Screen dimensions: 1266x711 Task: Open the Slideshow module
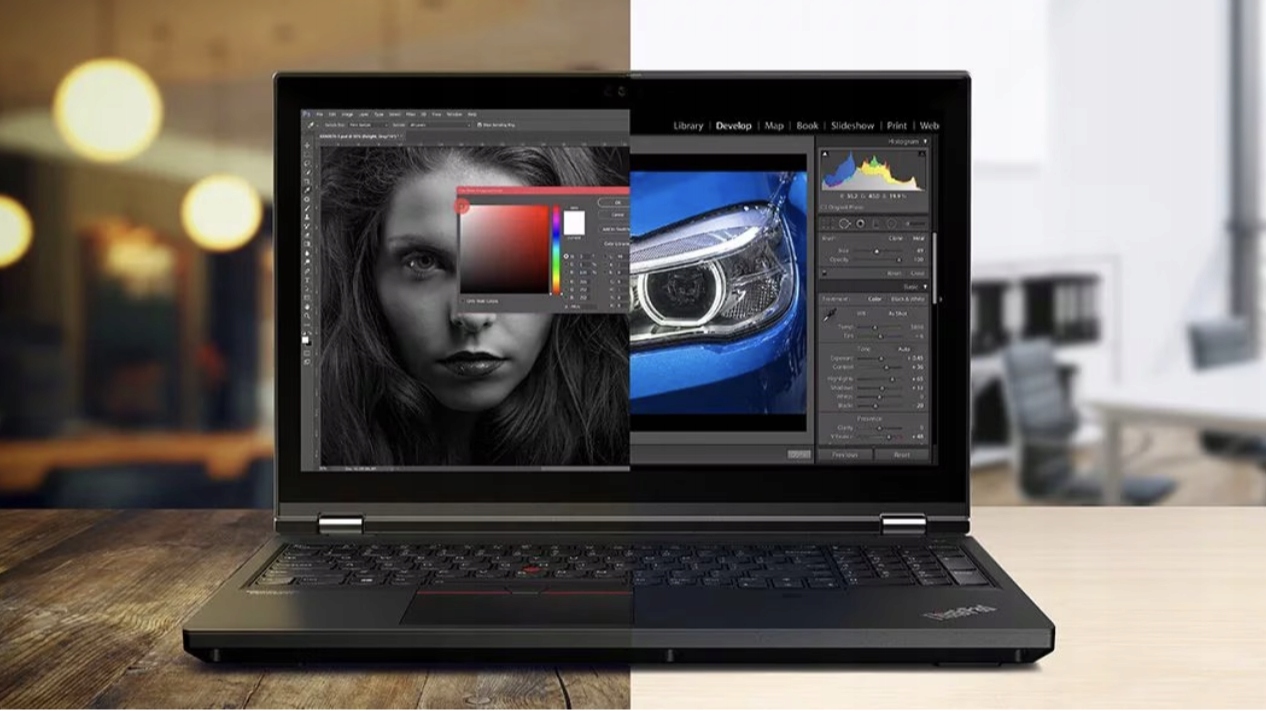pos(852,126)
